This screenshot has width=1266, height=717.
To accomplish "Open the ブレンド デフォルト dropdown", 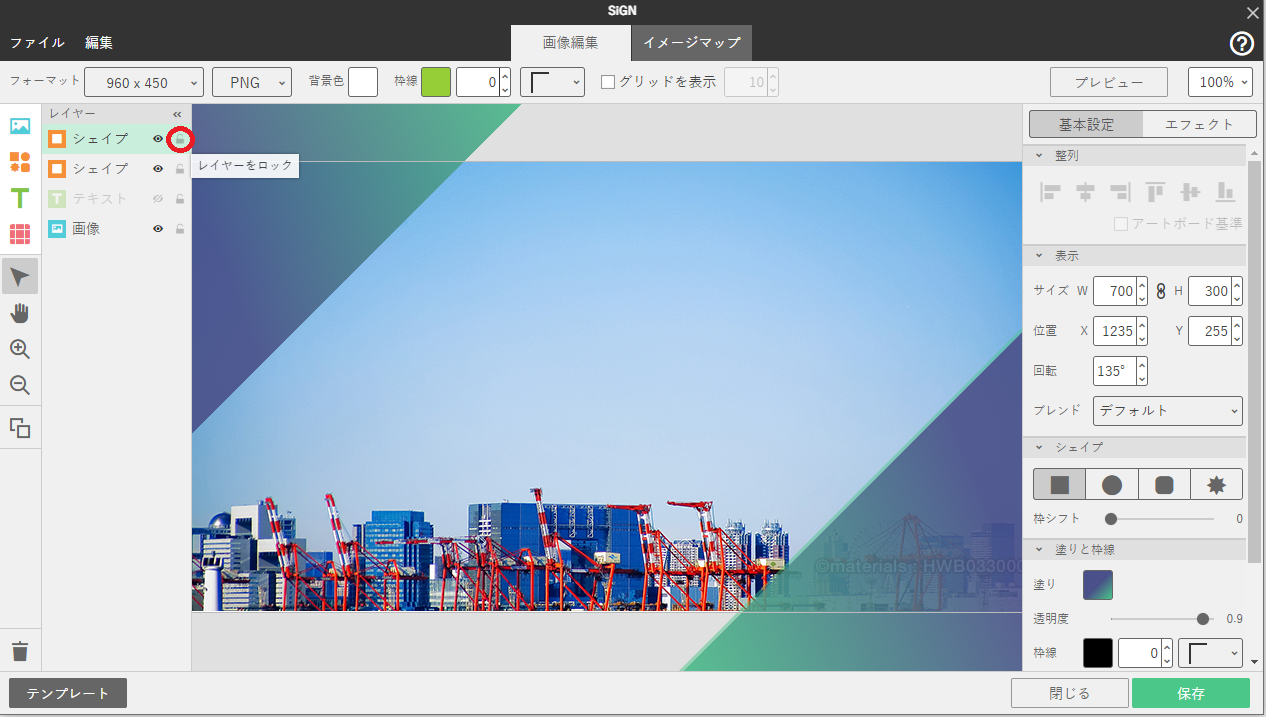I will point(1167,411).
